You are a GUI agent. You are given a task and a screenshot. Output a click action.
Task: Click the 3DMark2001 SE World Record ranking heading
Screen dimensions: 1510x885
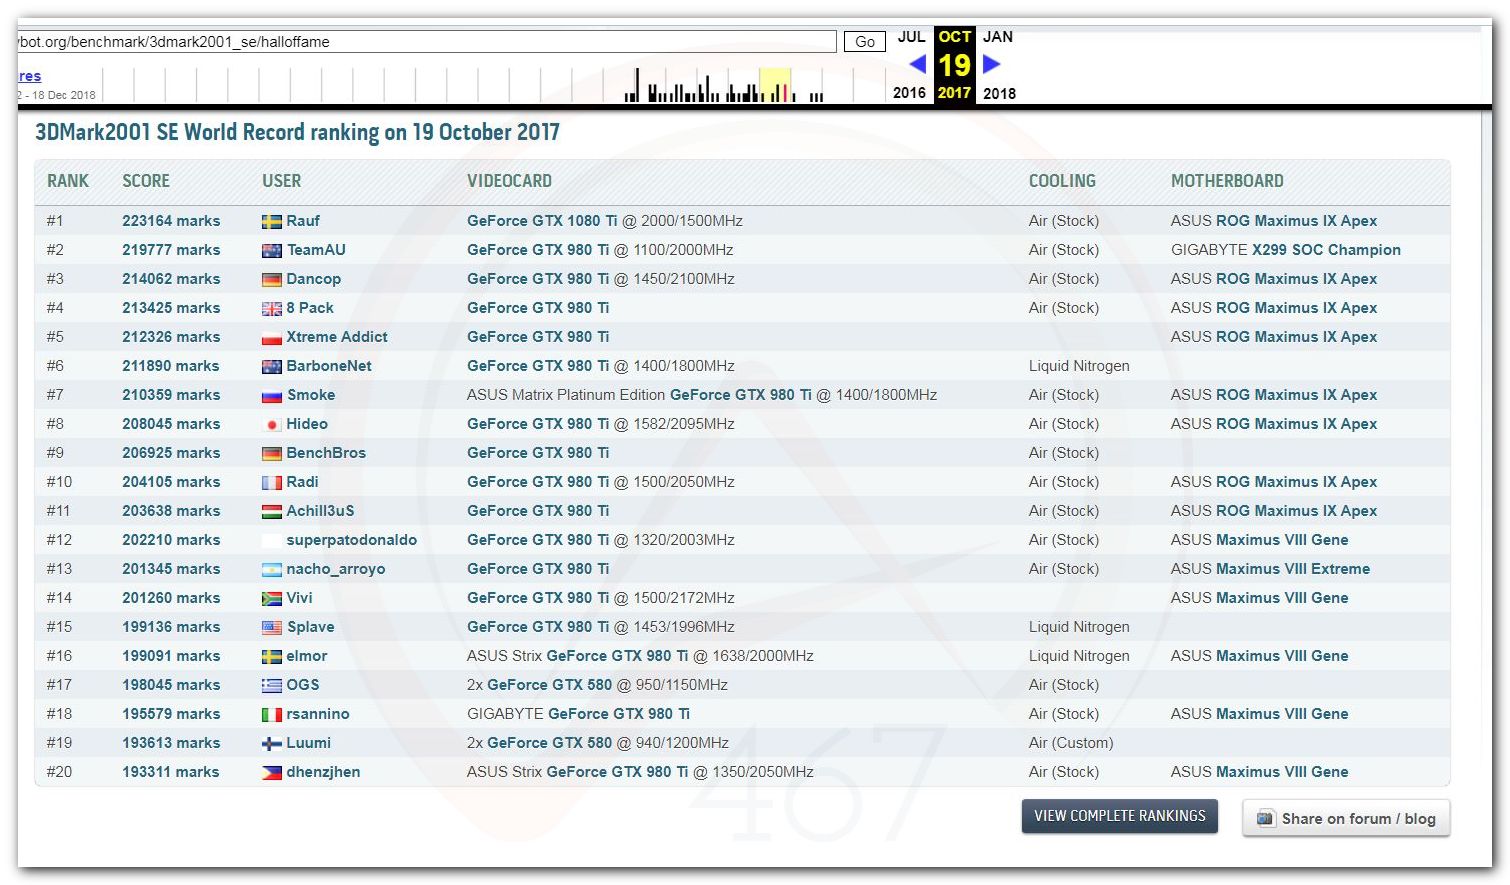tap(297, 132)
